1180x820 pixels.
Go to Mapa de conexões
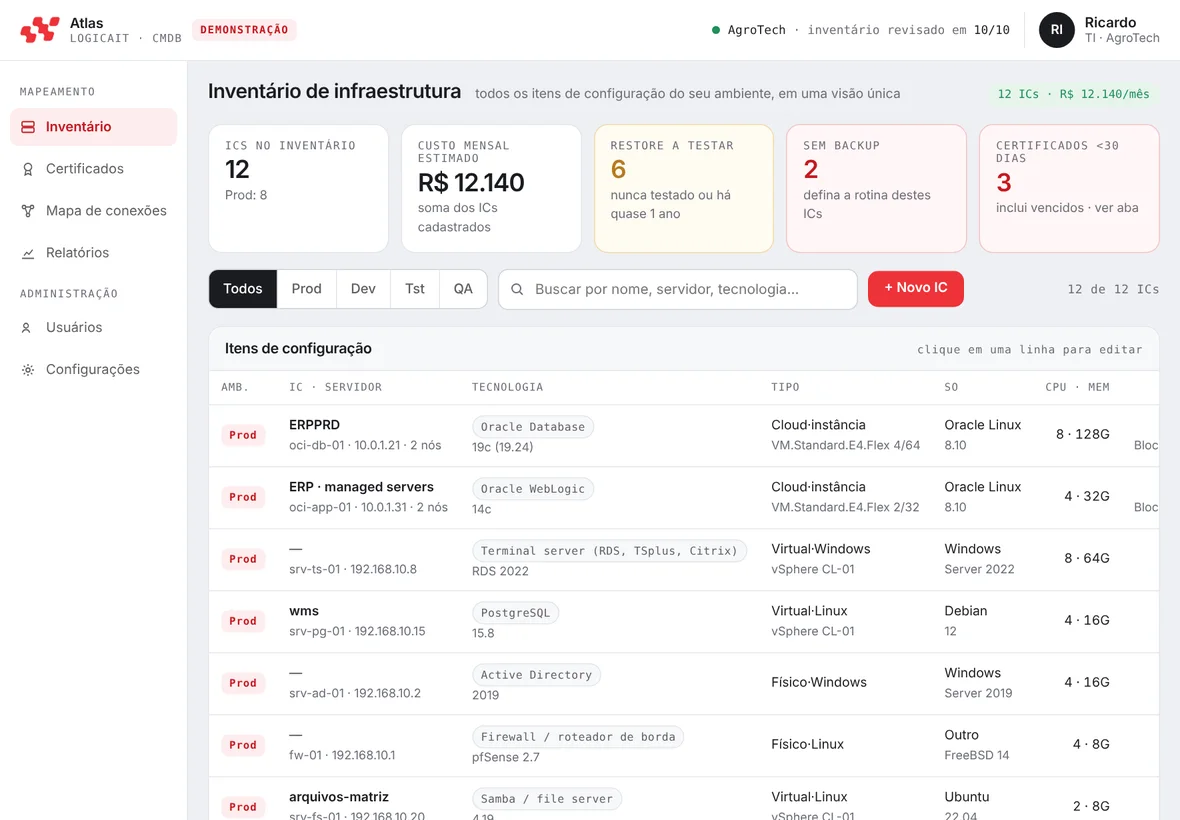(x=93, y=211)
